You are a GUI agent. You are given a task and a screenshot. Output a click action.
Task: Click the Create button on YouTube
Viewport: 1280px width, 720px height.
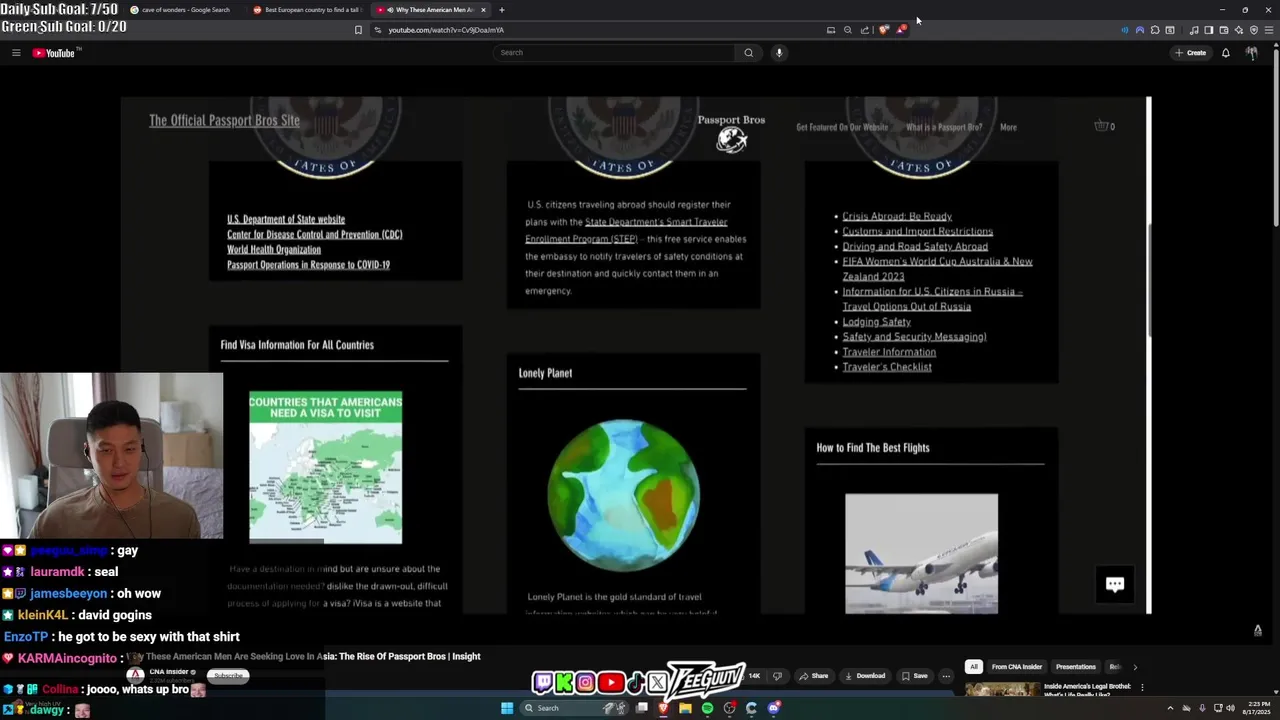pos(1191,53)
